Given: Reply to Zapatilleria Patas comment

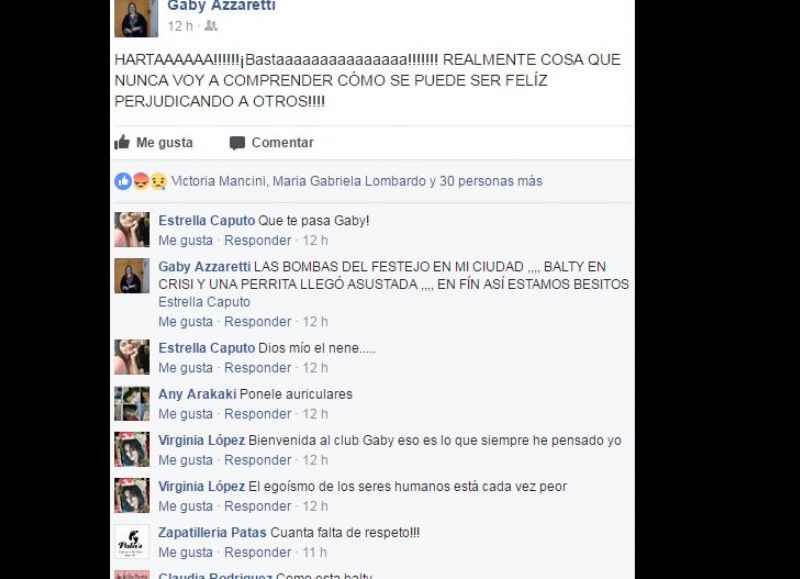Looking at the screenshot, I should 258,552.
